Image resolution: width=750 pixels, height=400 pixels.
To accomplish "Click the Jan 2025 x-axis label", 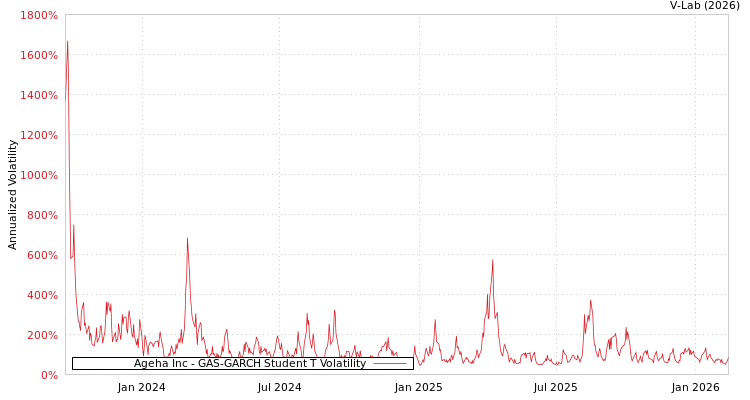I will tap(419, 387).
